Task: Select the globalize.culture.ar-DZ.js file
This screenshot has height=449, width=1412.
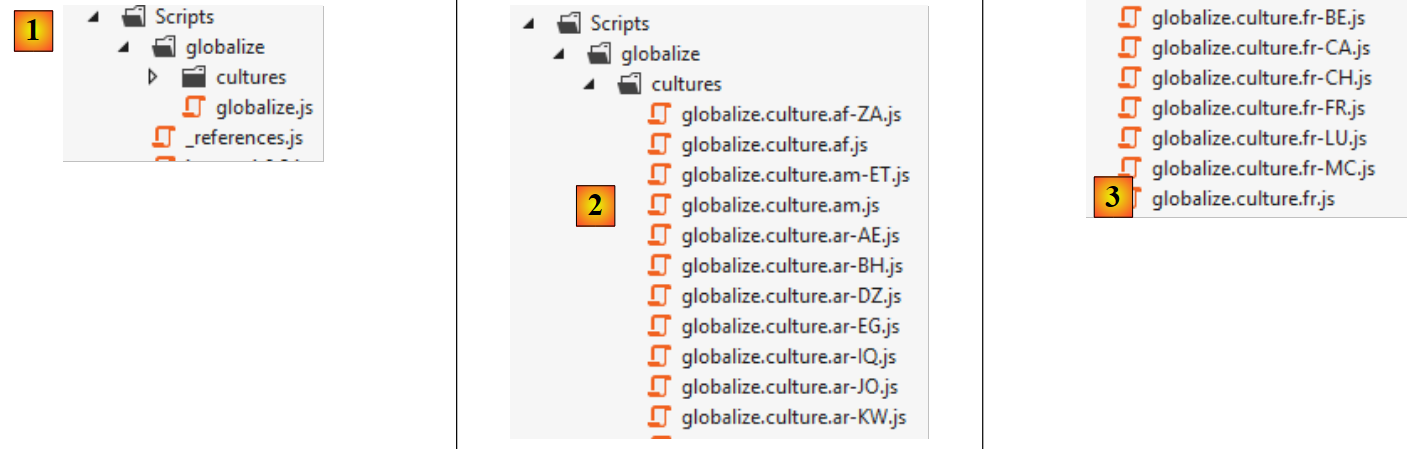Action: pyautogui.click(x=790, y=296)
